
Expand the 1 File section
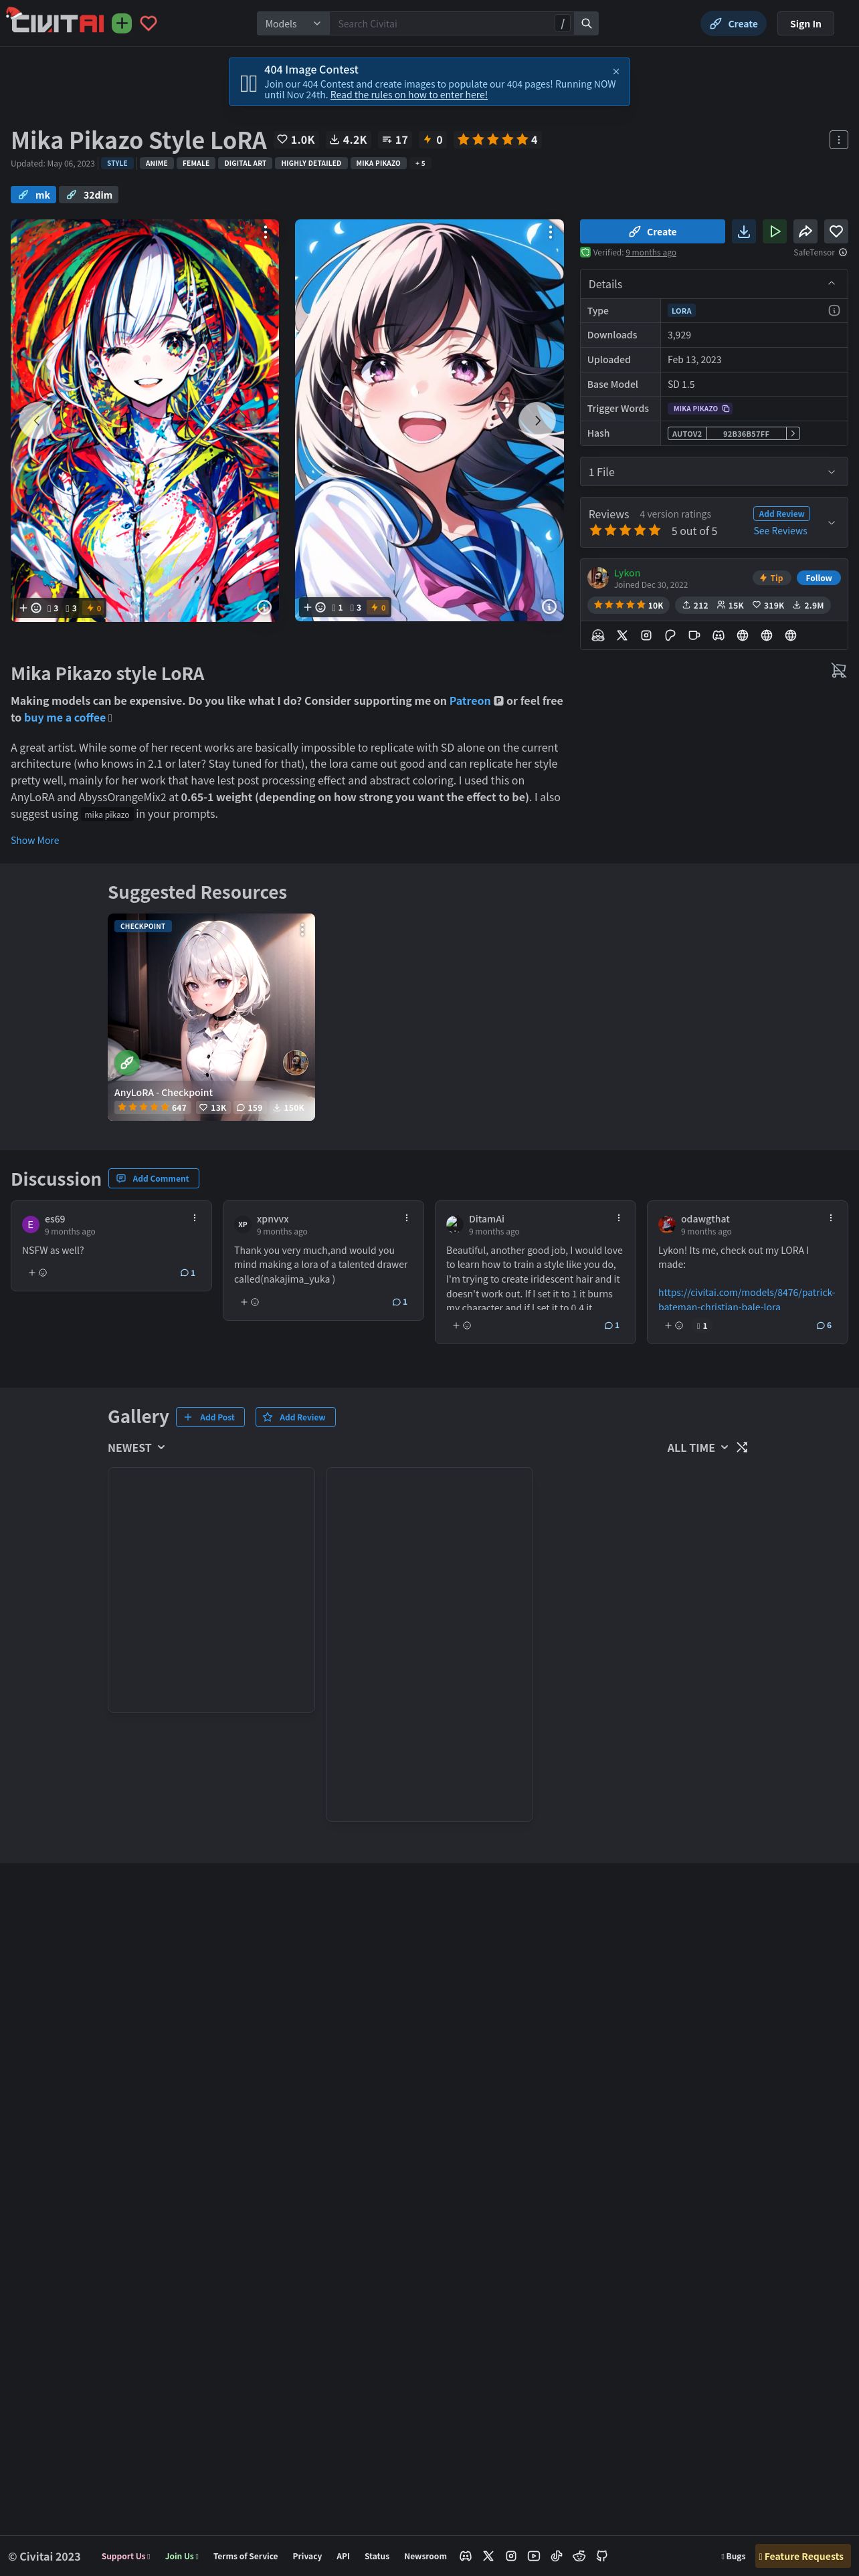pos(714,472)
